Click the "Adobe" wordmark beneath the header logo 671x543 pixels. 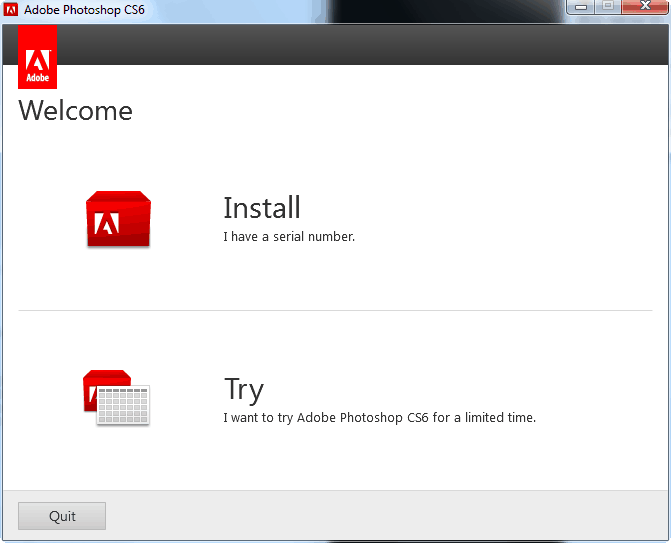click(x=38, y=76)
